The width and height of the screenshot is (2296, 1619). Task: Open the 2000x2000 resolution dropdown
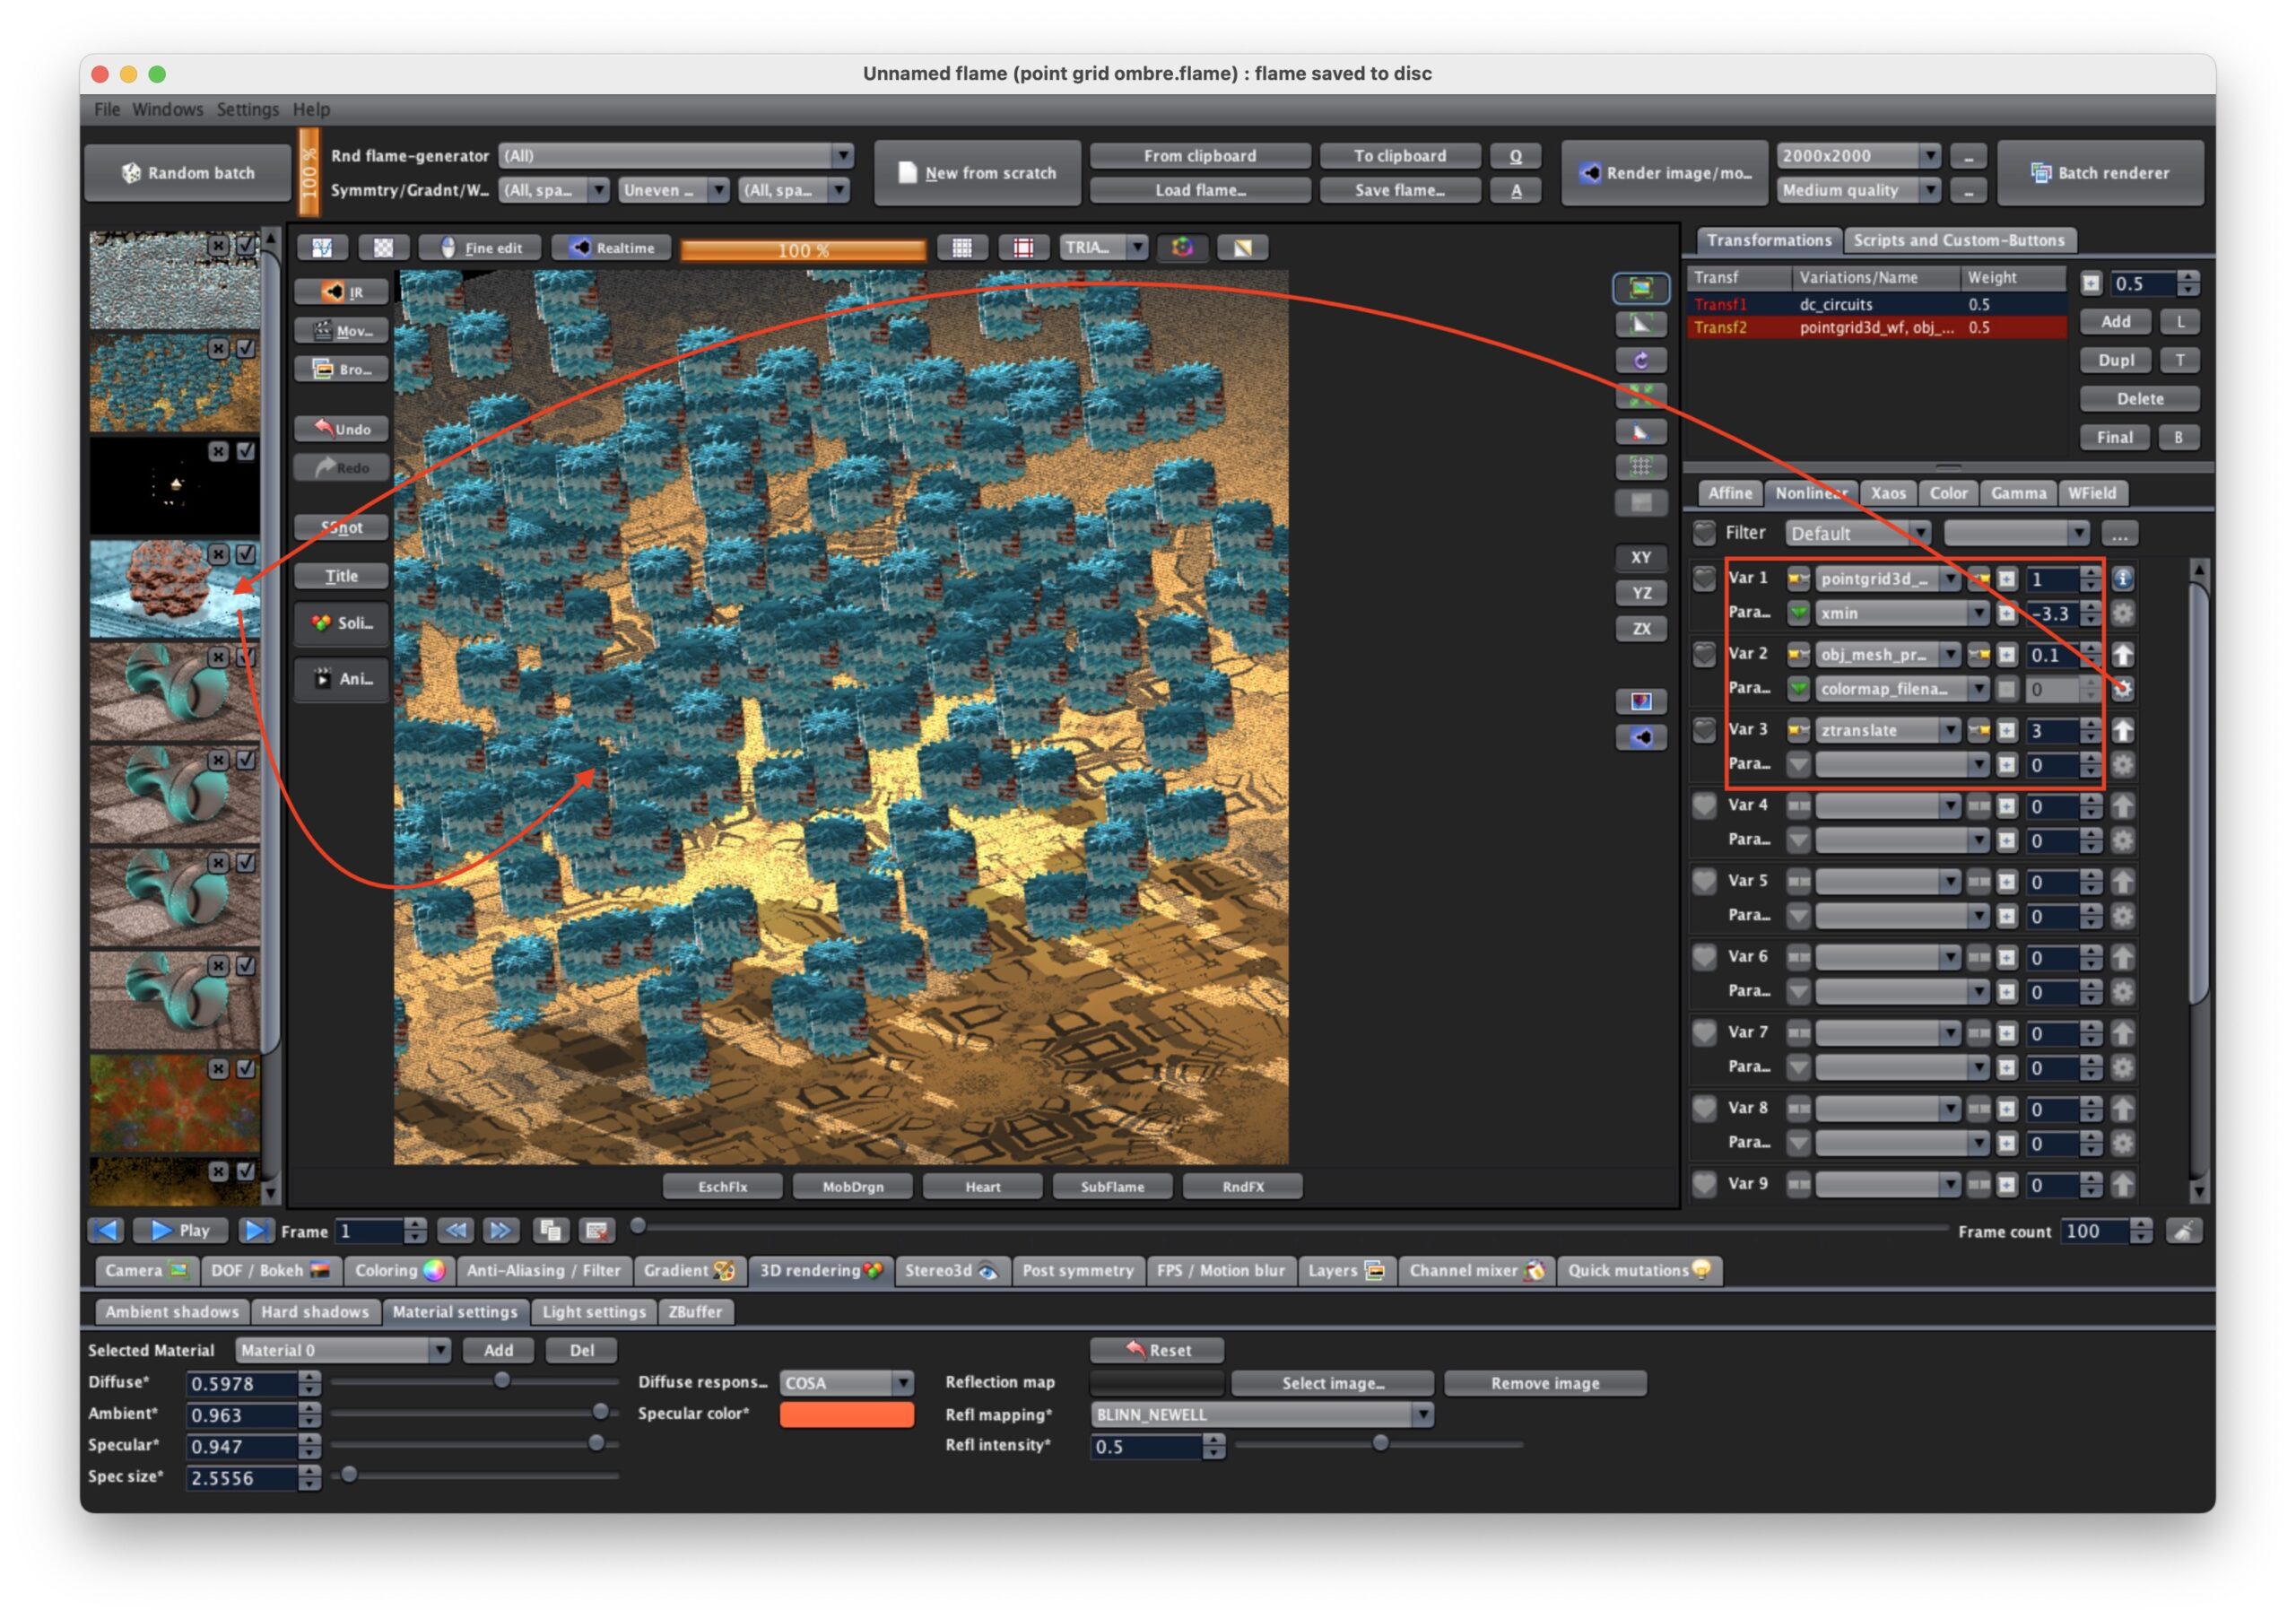[x=1858, y=156]
